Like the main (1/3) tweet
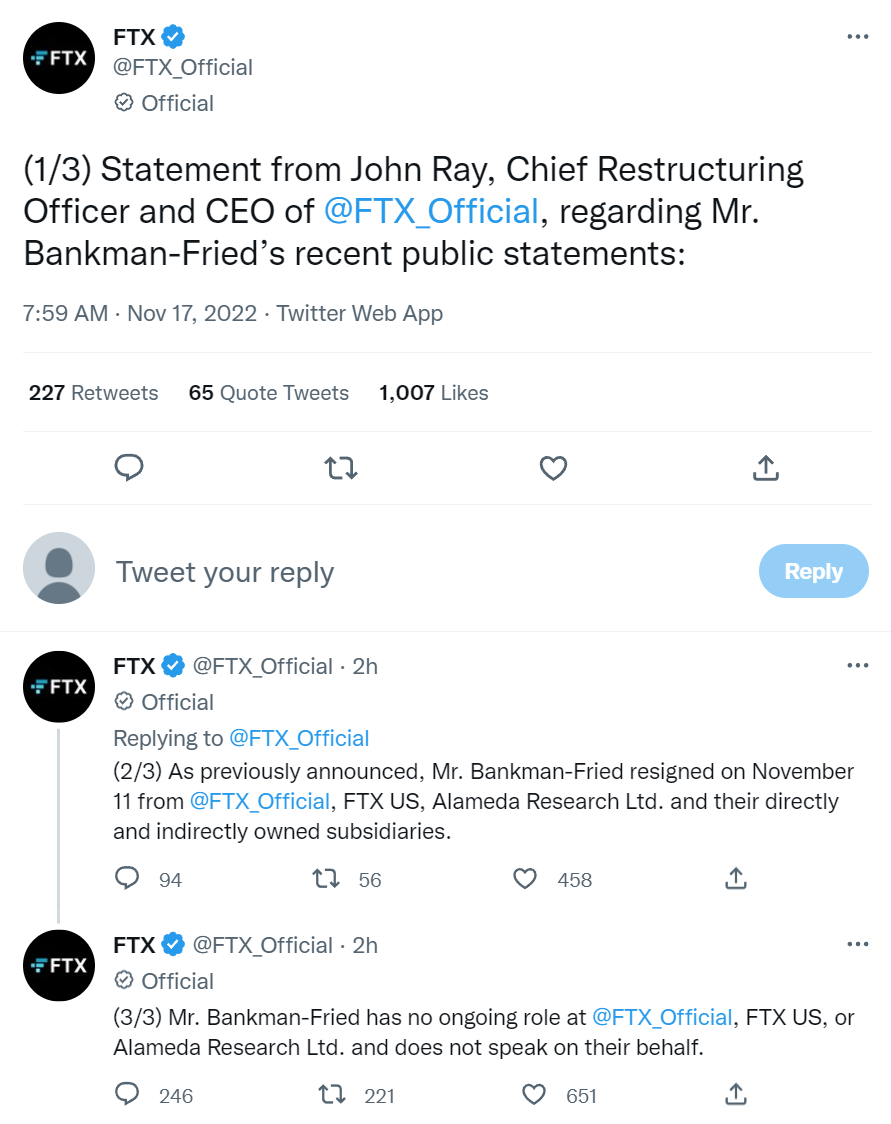Screen dimensions: 891x1124 coord(553,468)
